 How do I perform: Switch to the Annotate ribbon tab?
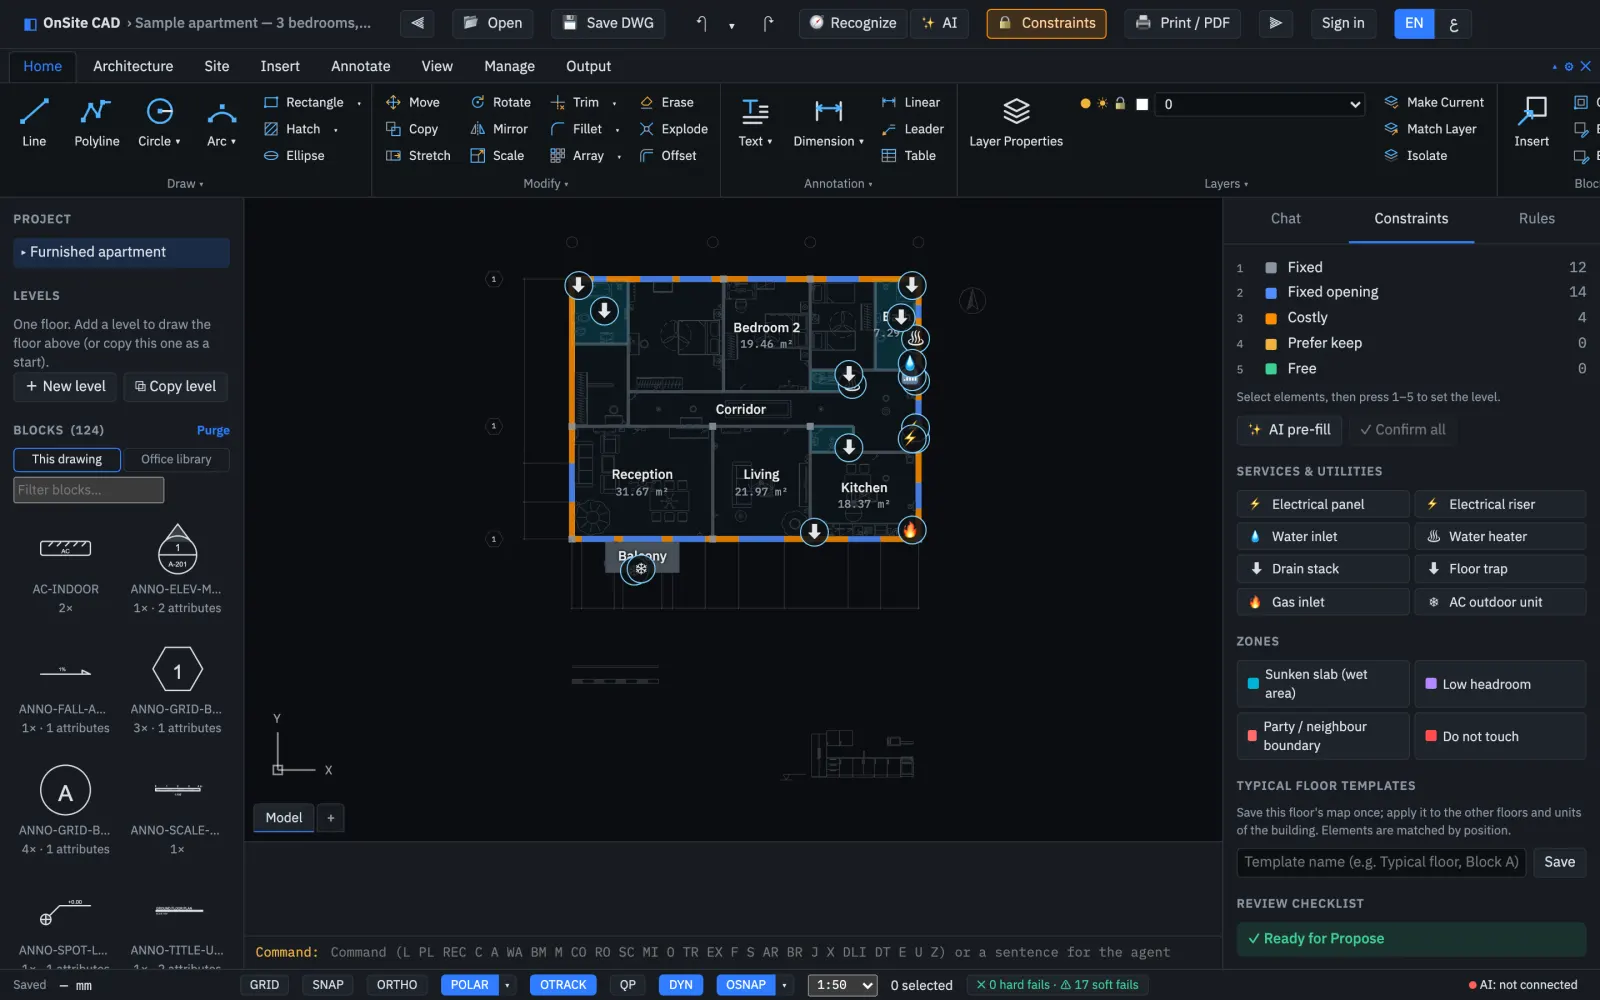click(x=361, y=66)
